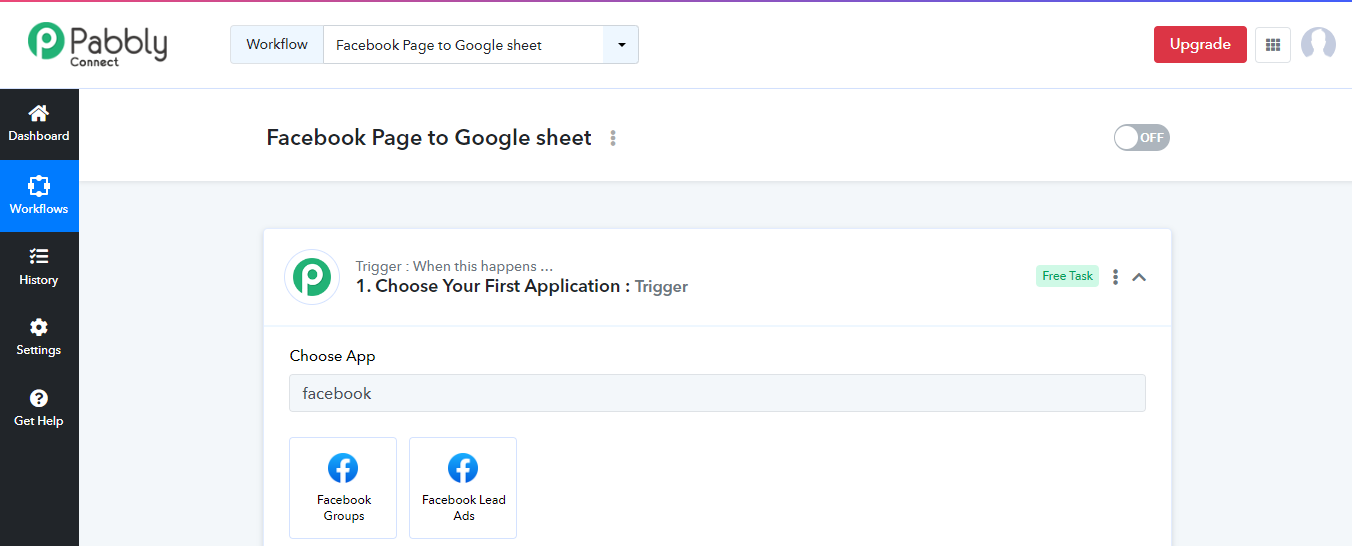Click the Workflow label in header
This screenshot has width=1352, height=546.
click(277, 45)
